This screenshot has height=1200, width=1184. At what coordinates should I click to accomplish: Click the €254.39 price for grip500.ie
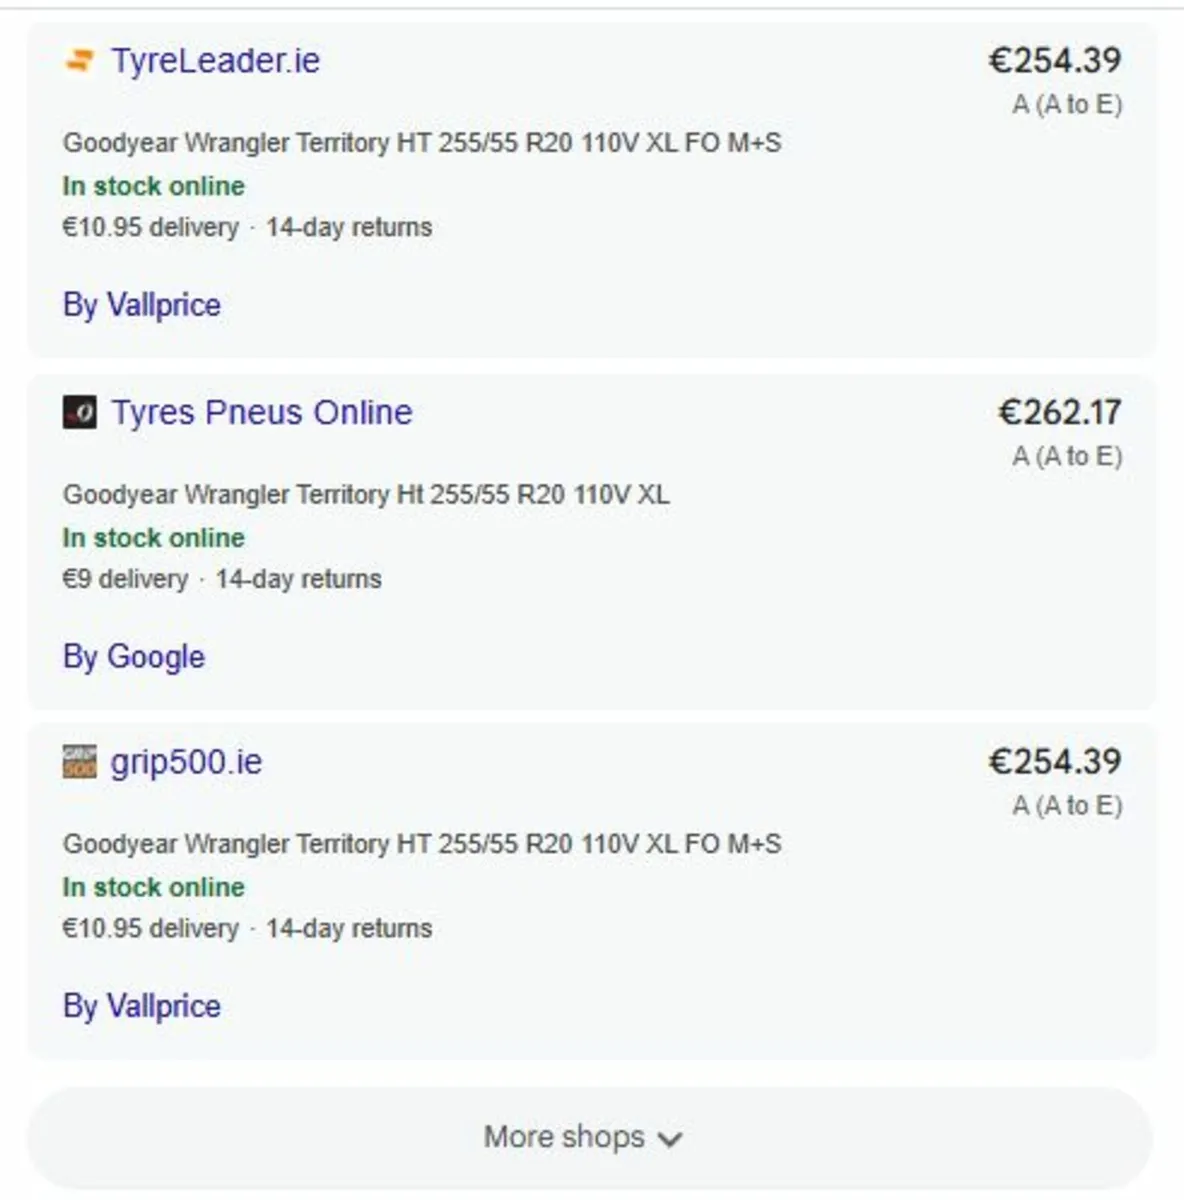click(x=1055, y=761)
